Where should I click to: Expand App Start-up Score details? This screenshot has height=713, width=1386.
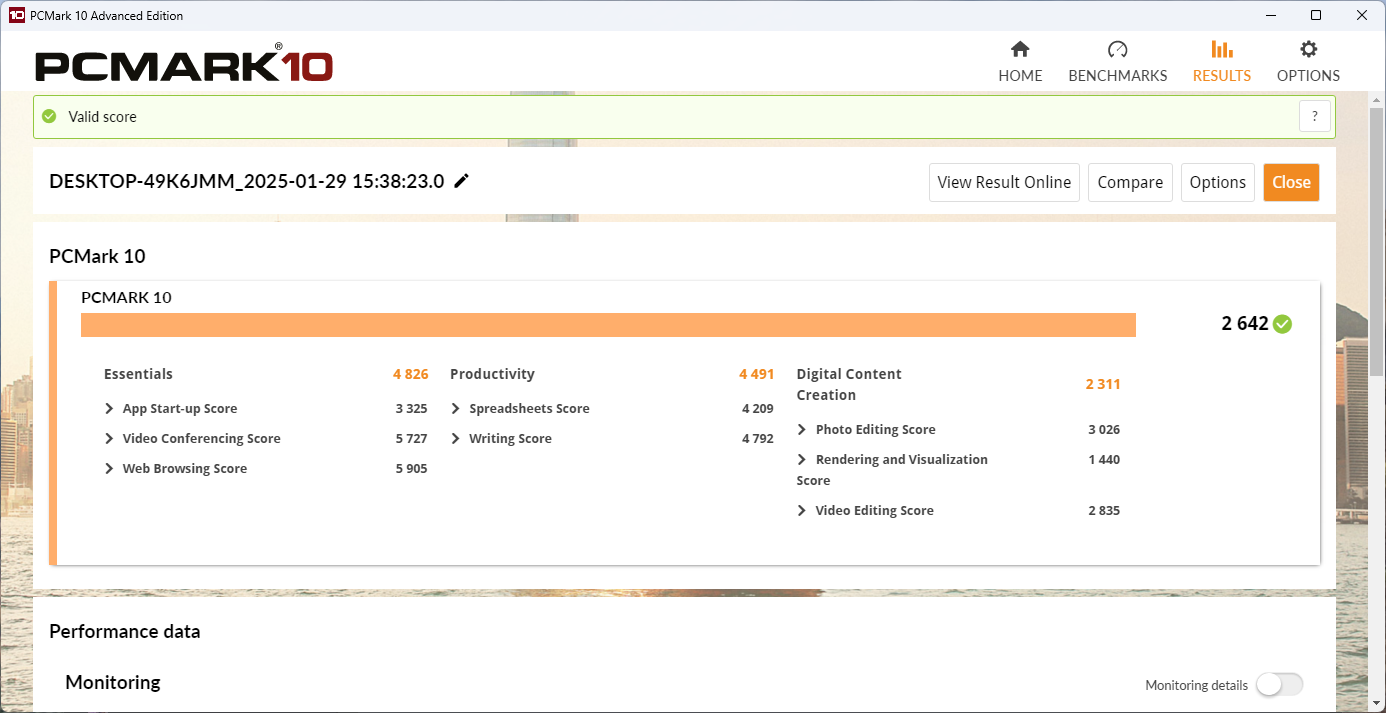click(x=109, y=409)
